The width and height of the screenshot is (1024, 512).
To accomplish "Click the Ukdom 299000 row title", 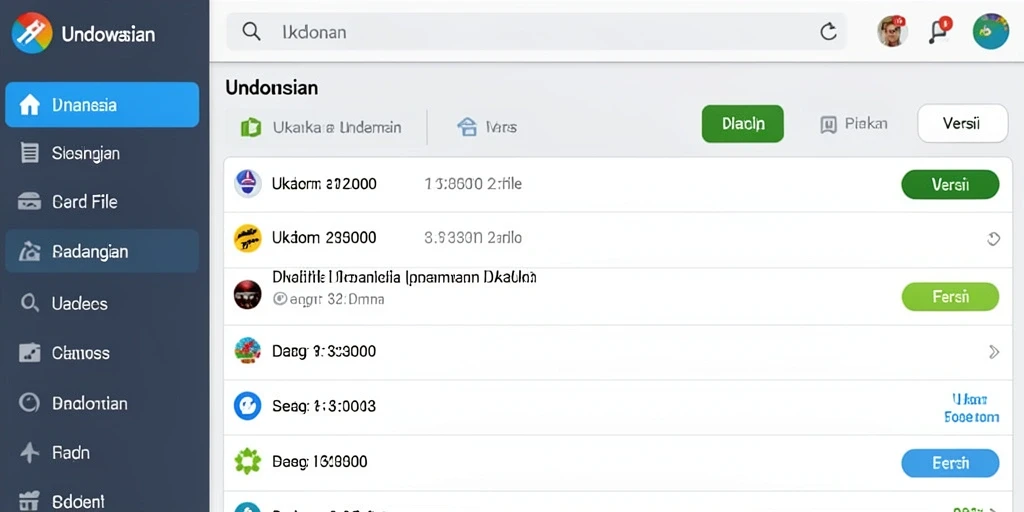I will point(324,238).
